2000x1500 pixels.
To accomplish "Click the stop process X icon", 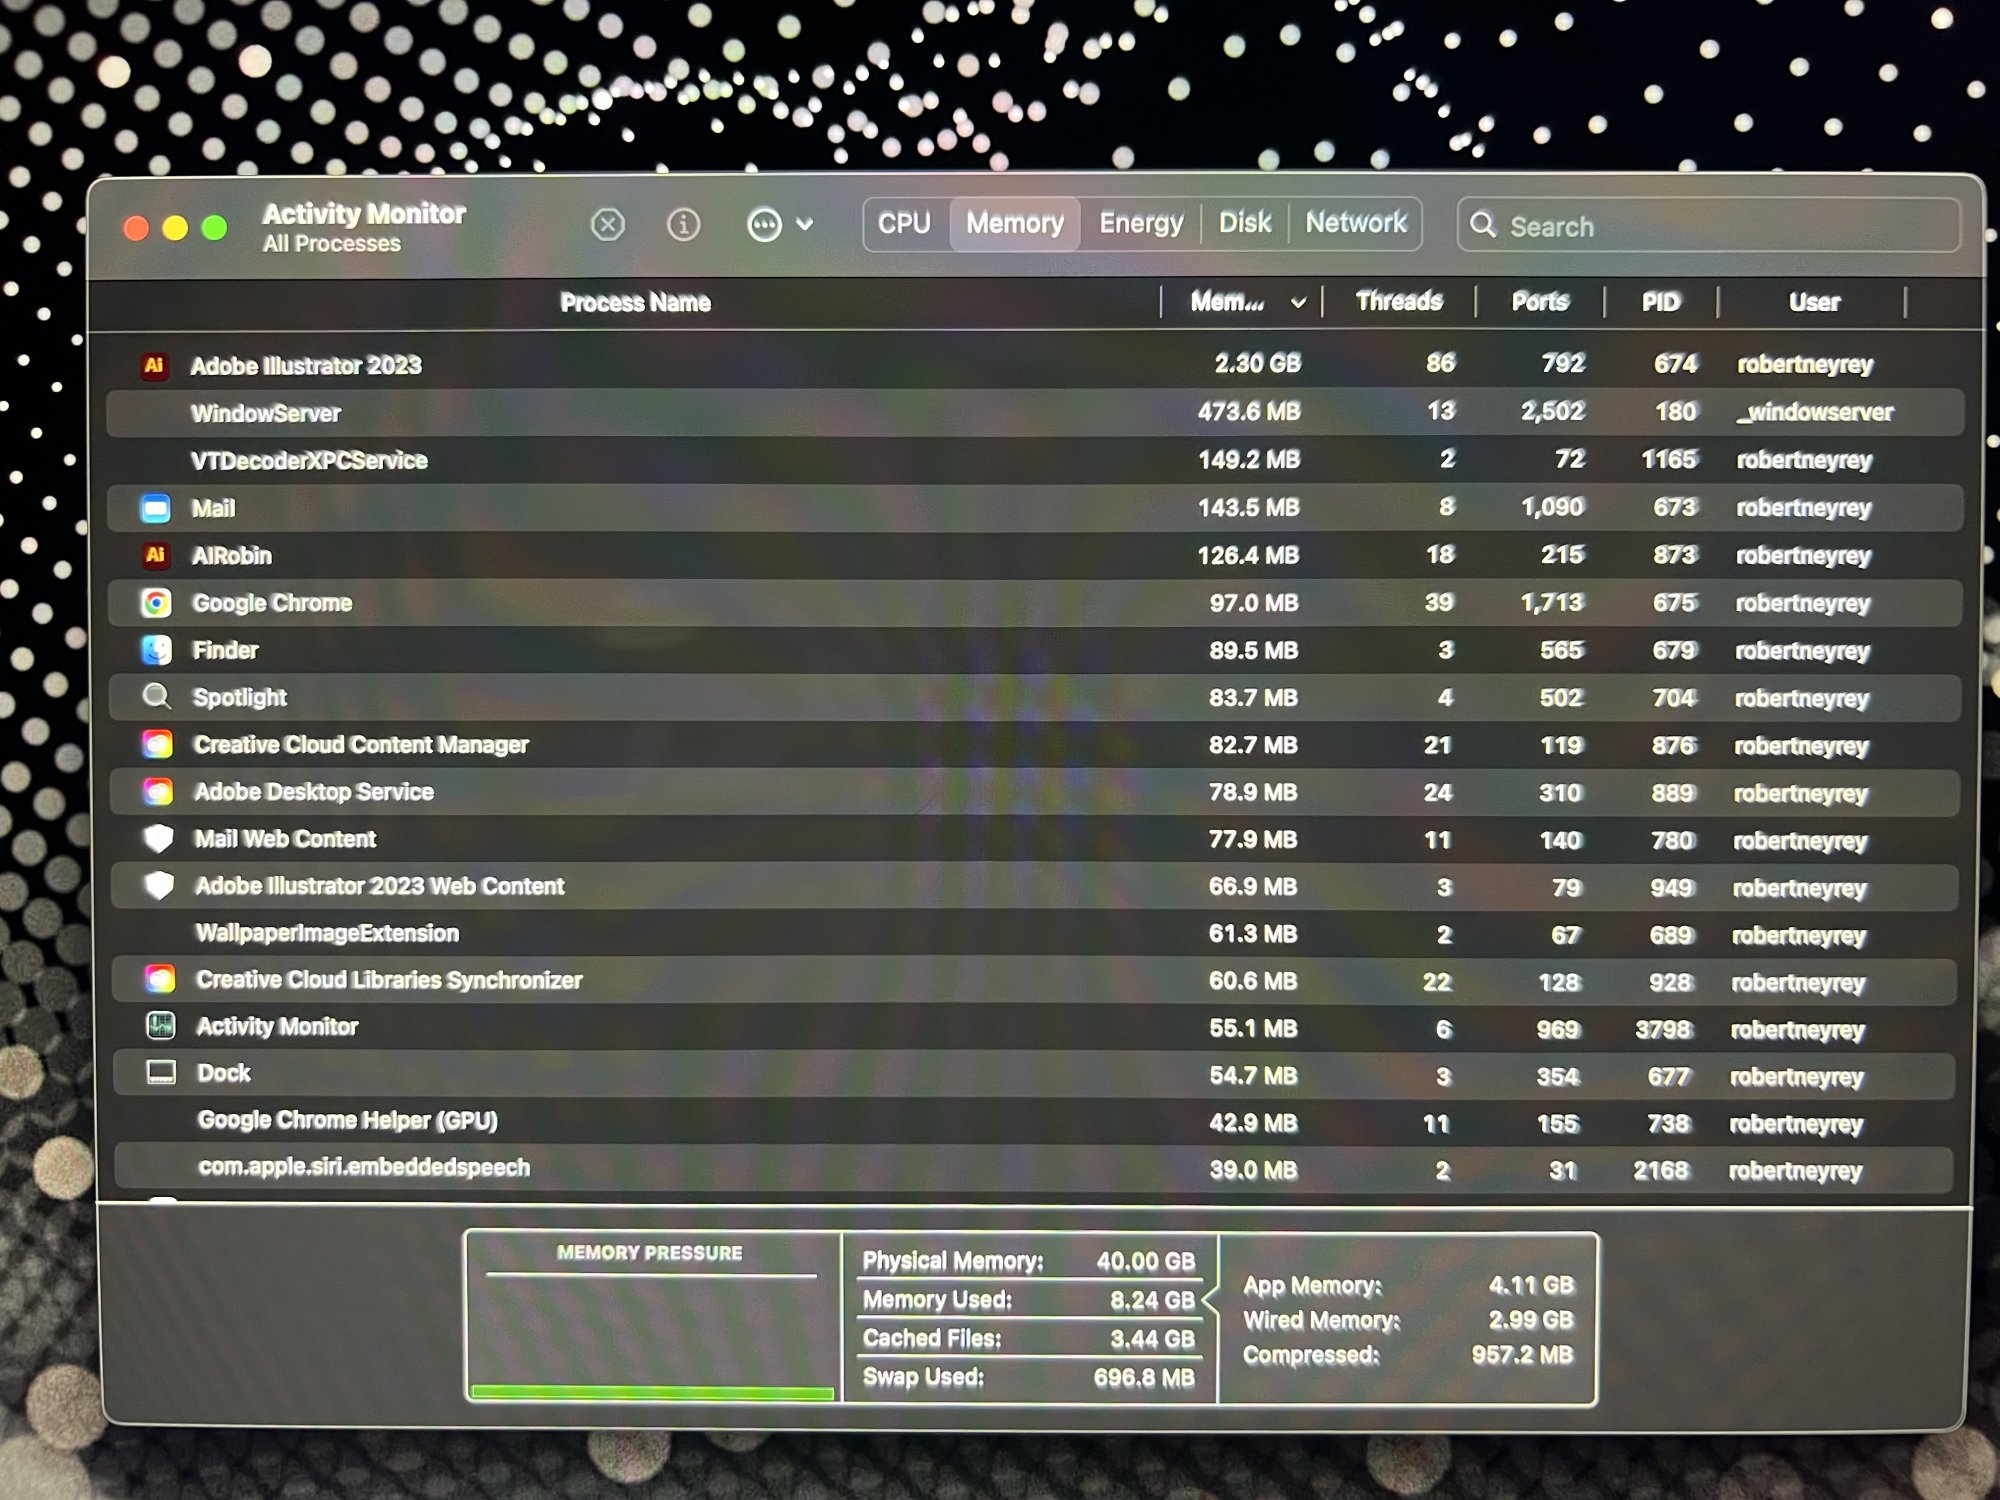I will (x=607, y=224).
